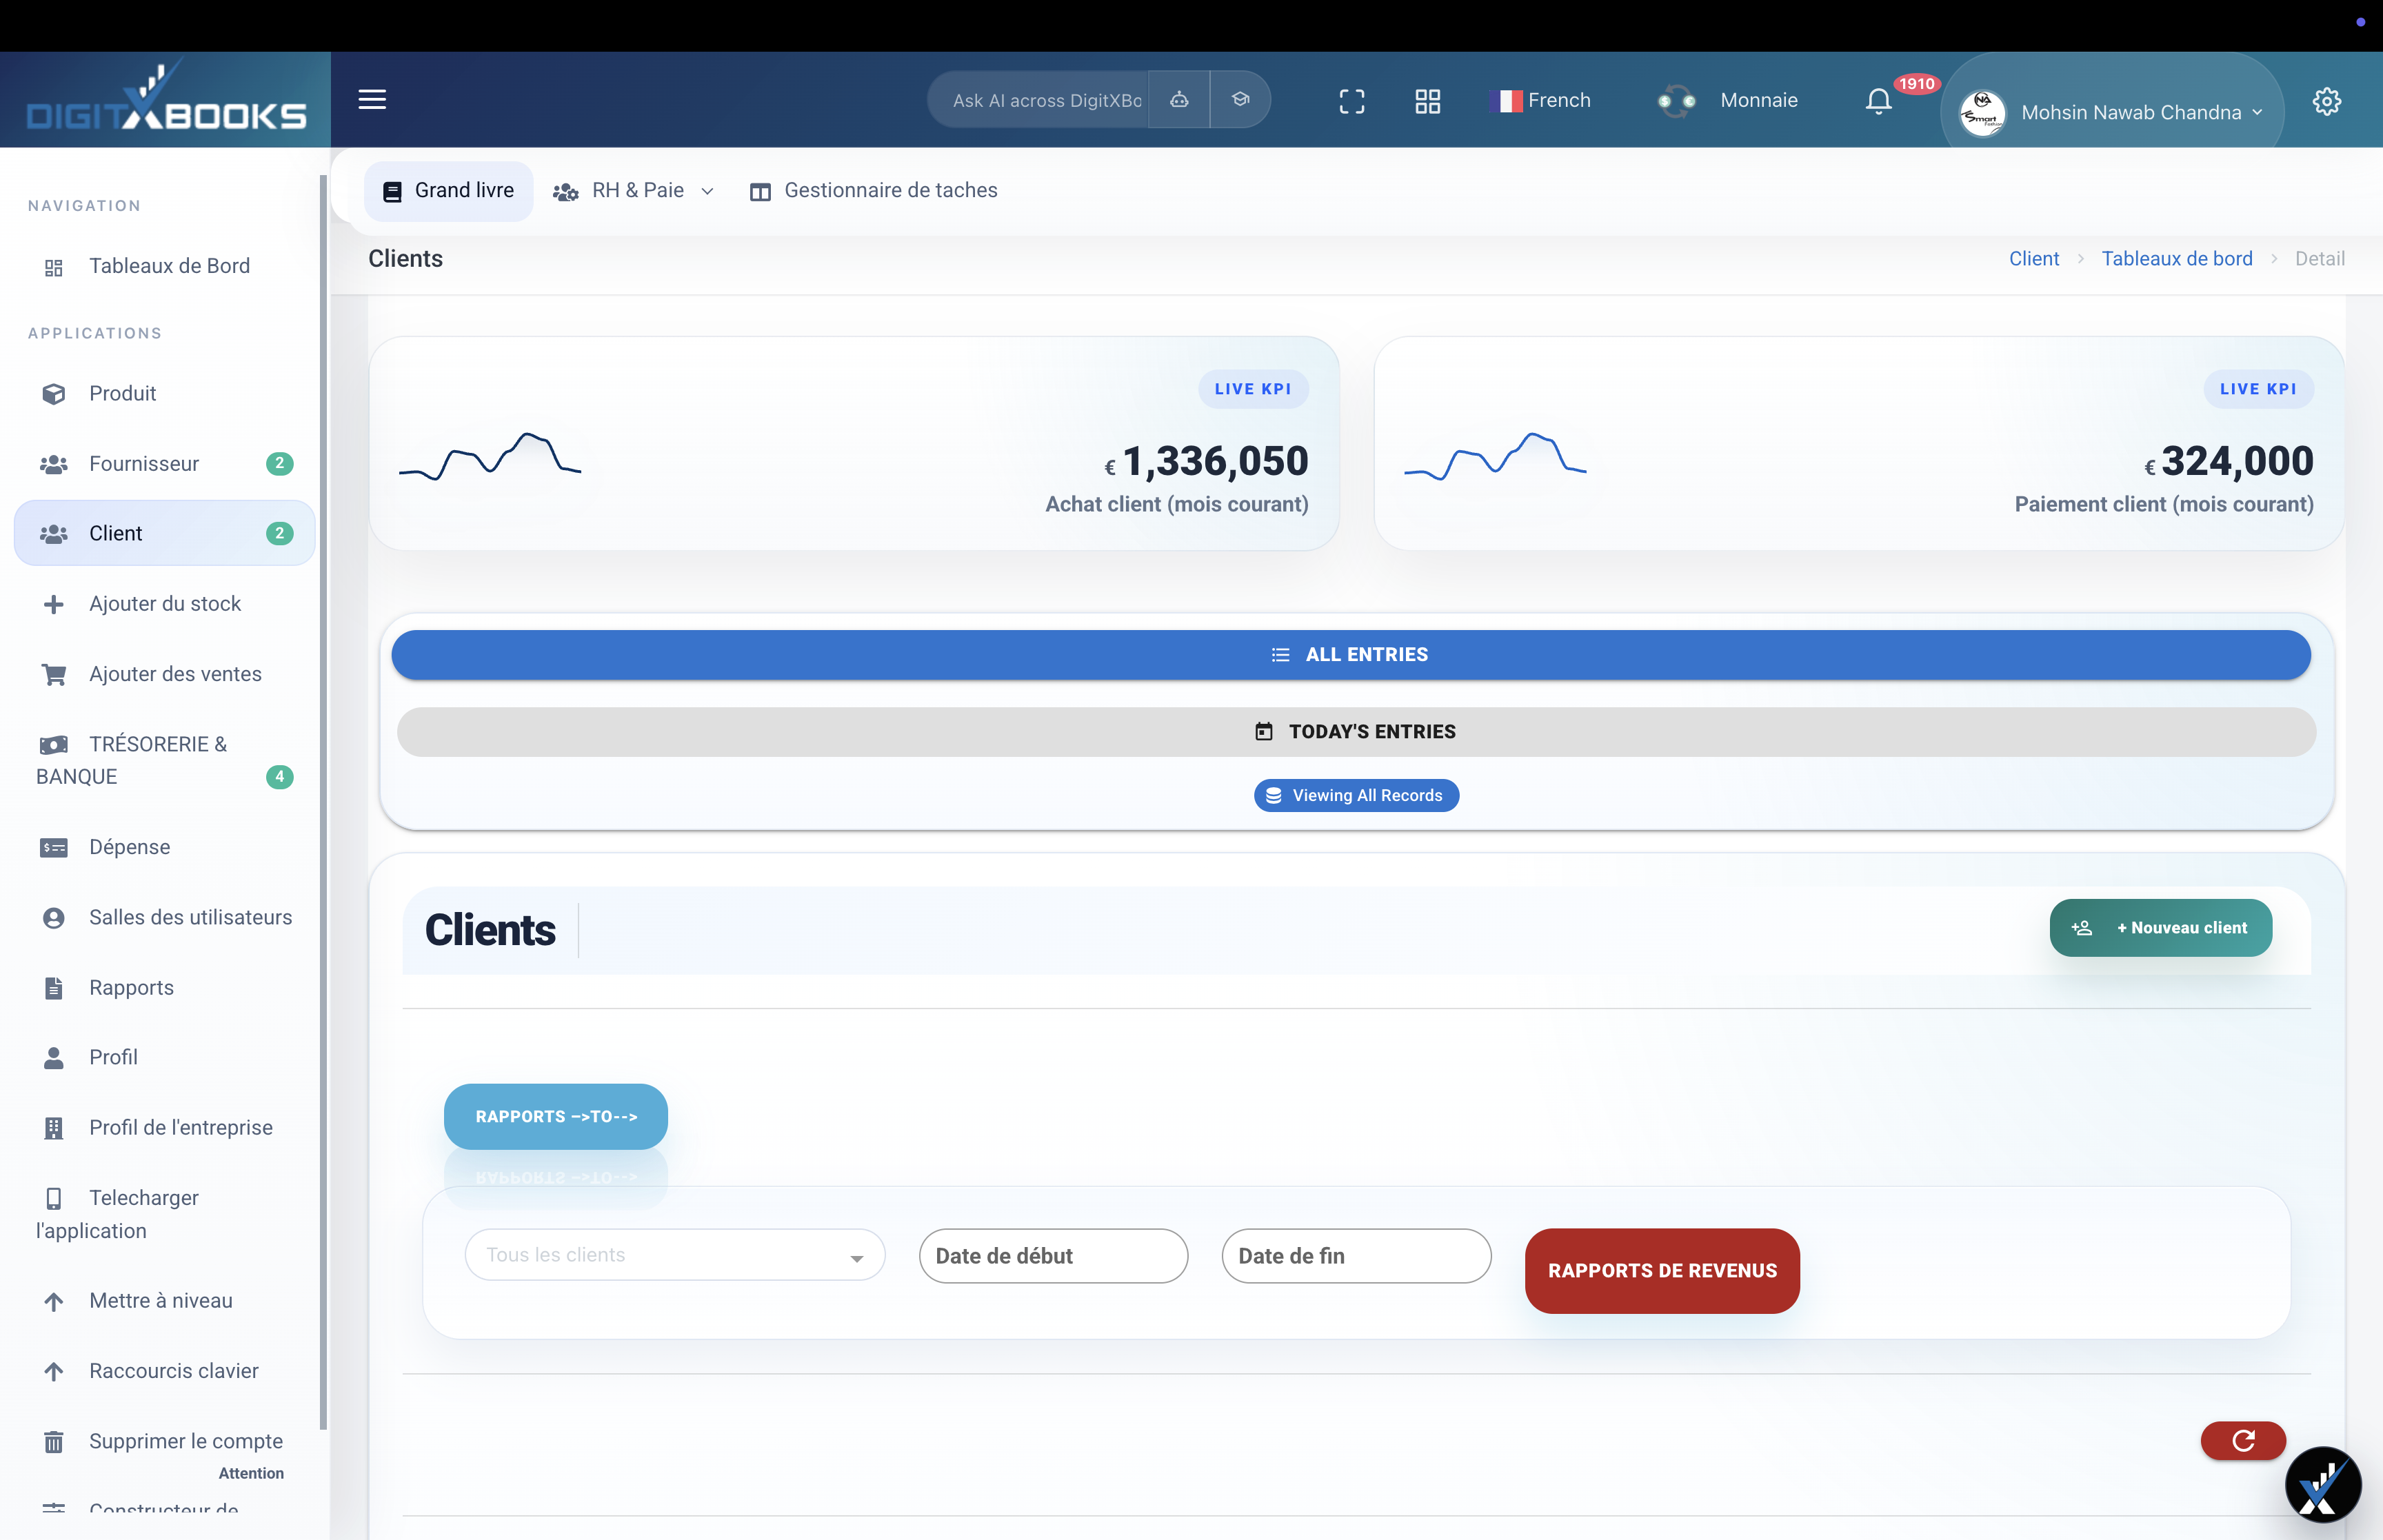Open Gestionnaire de taches tab
This screenshot has width=2383, height=1540.
(x=874, y=190)
